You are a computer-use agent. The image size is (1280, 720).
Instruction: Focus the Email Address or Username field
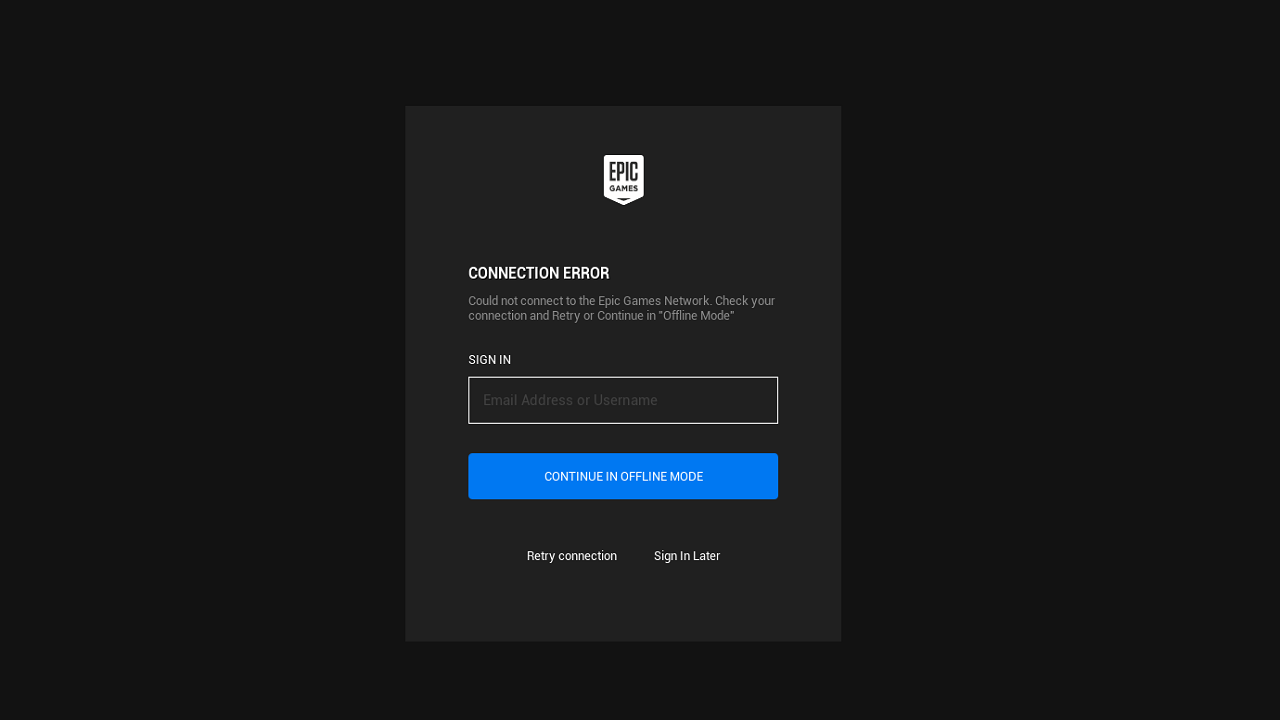622,400
